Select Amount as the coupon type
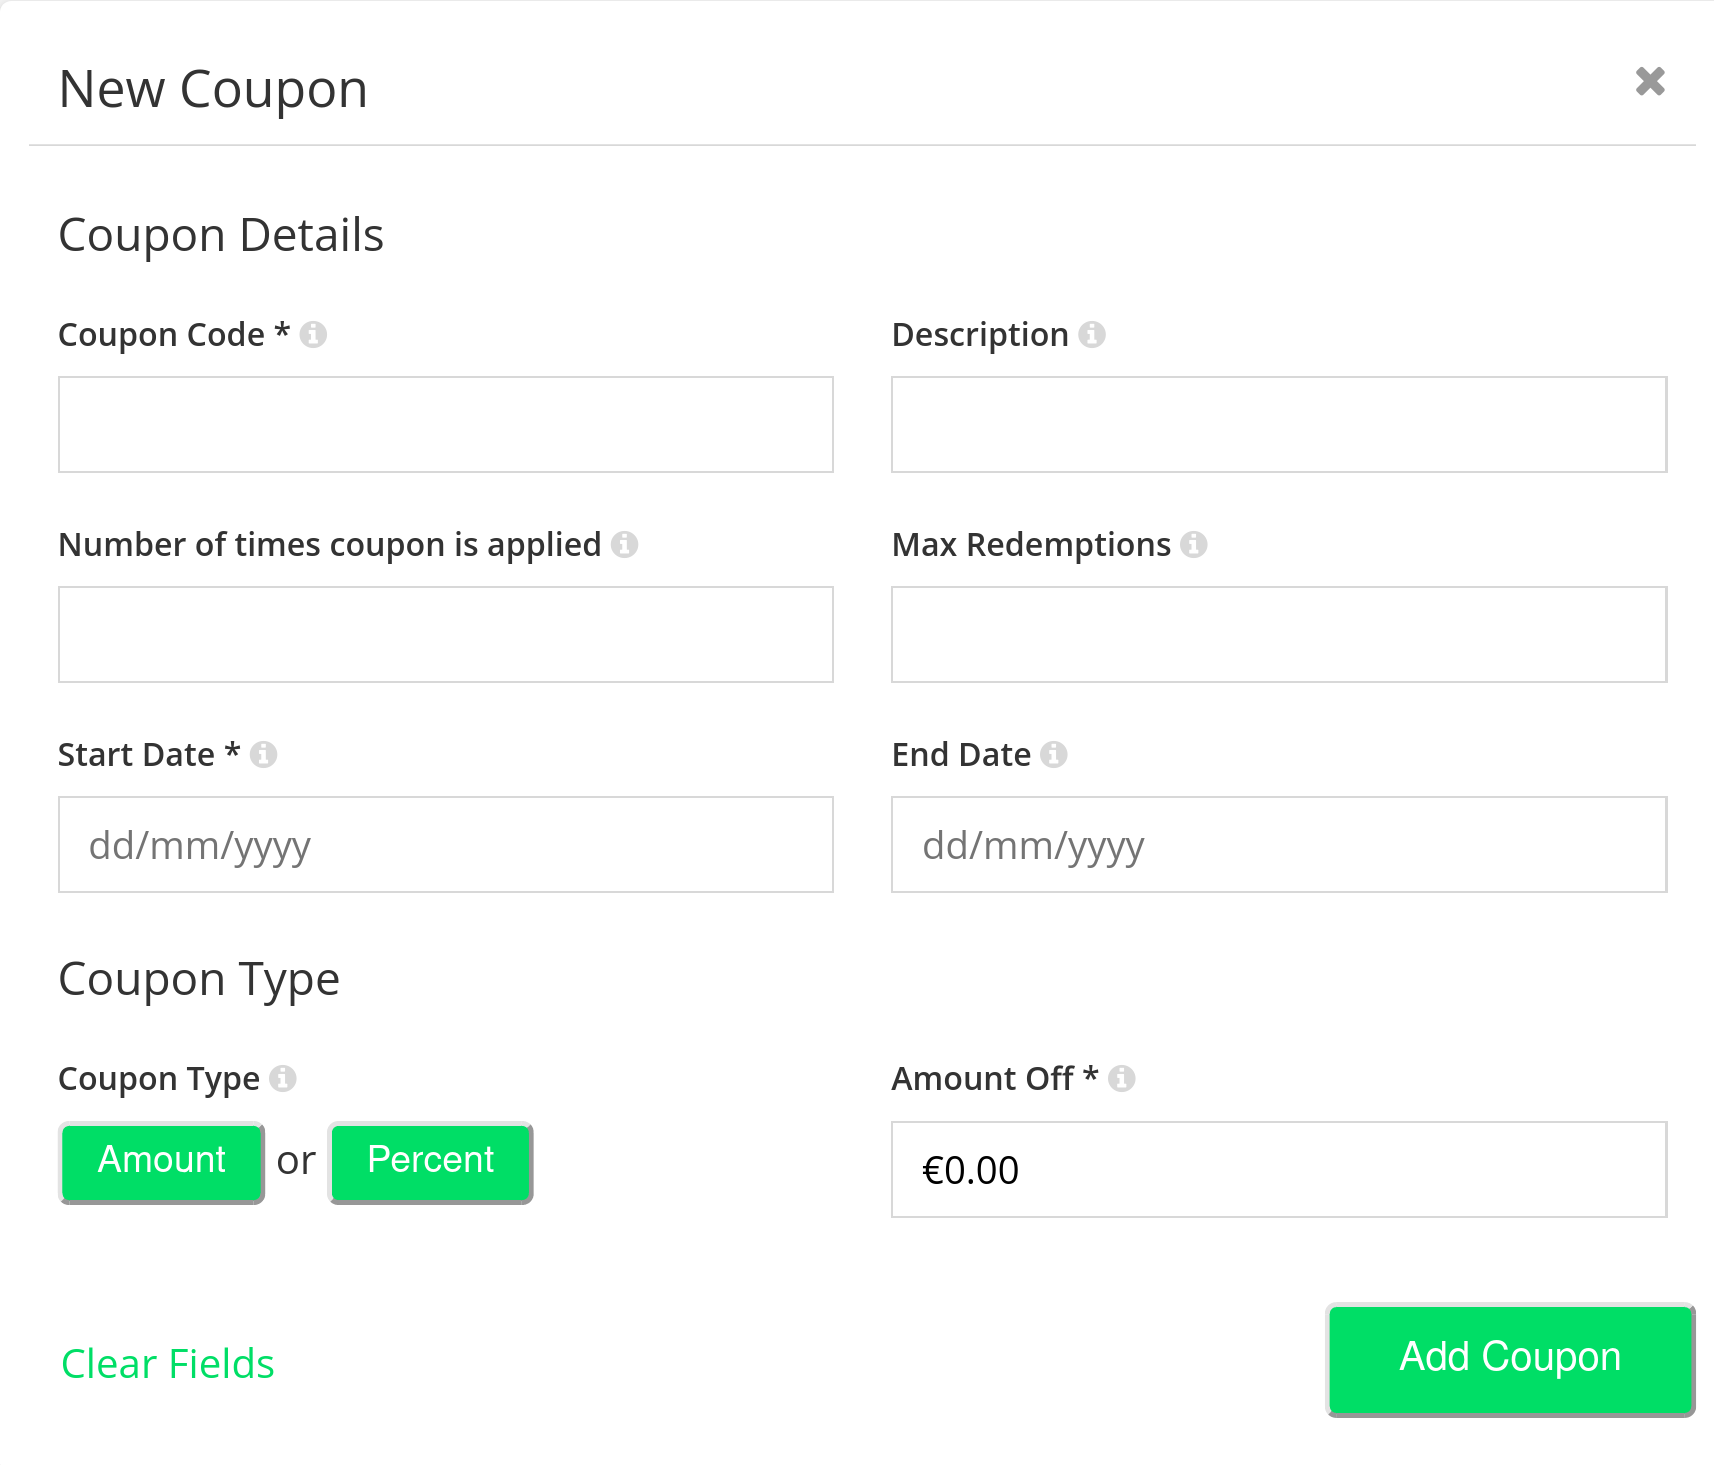Image resolution: width=1714 pixels, height=1465 pixels. [x=162, y=1161]
